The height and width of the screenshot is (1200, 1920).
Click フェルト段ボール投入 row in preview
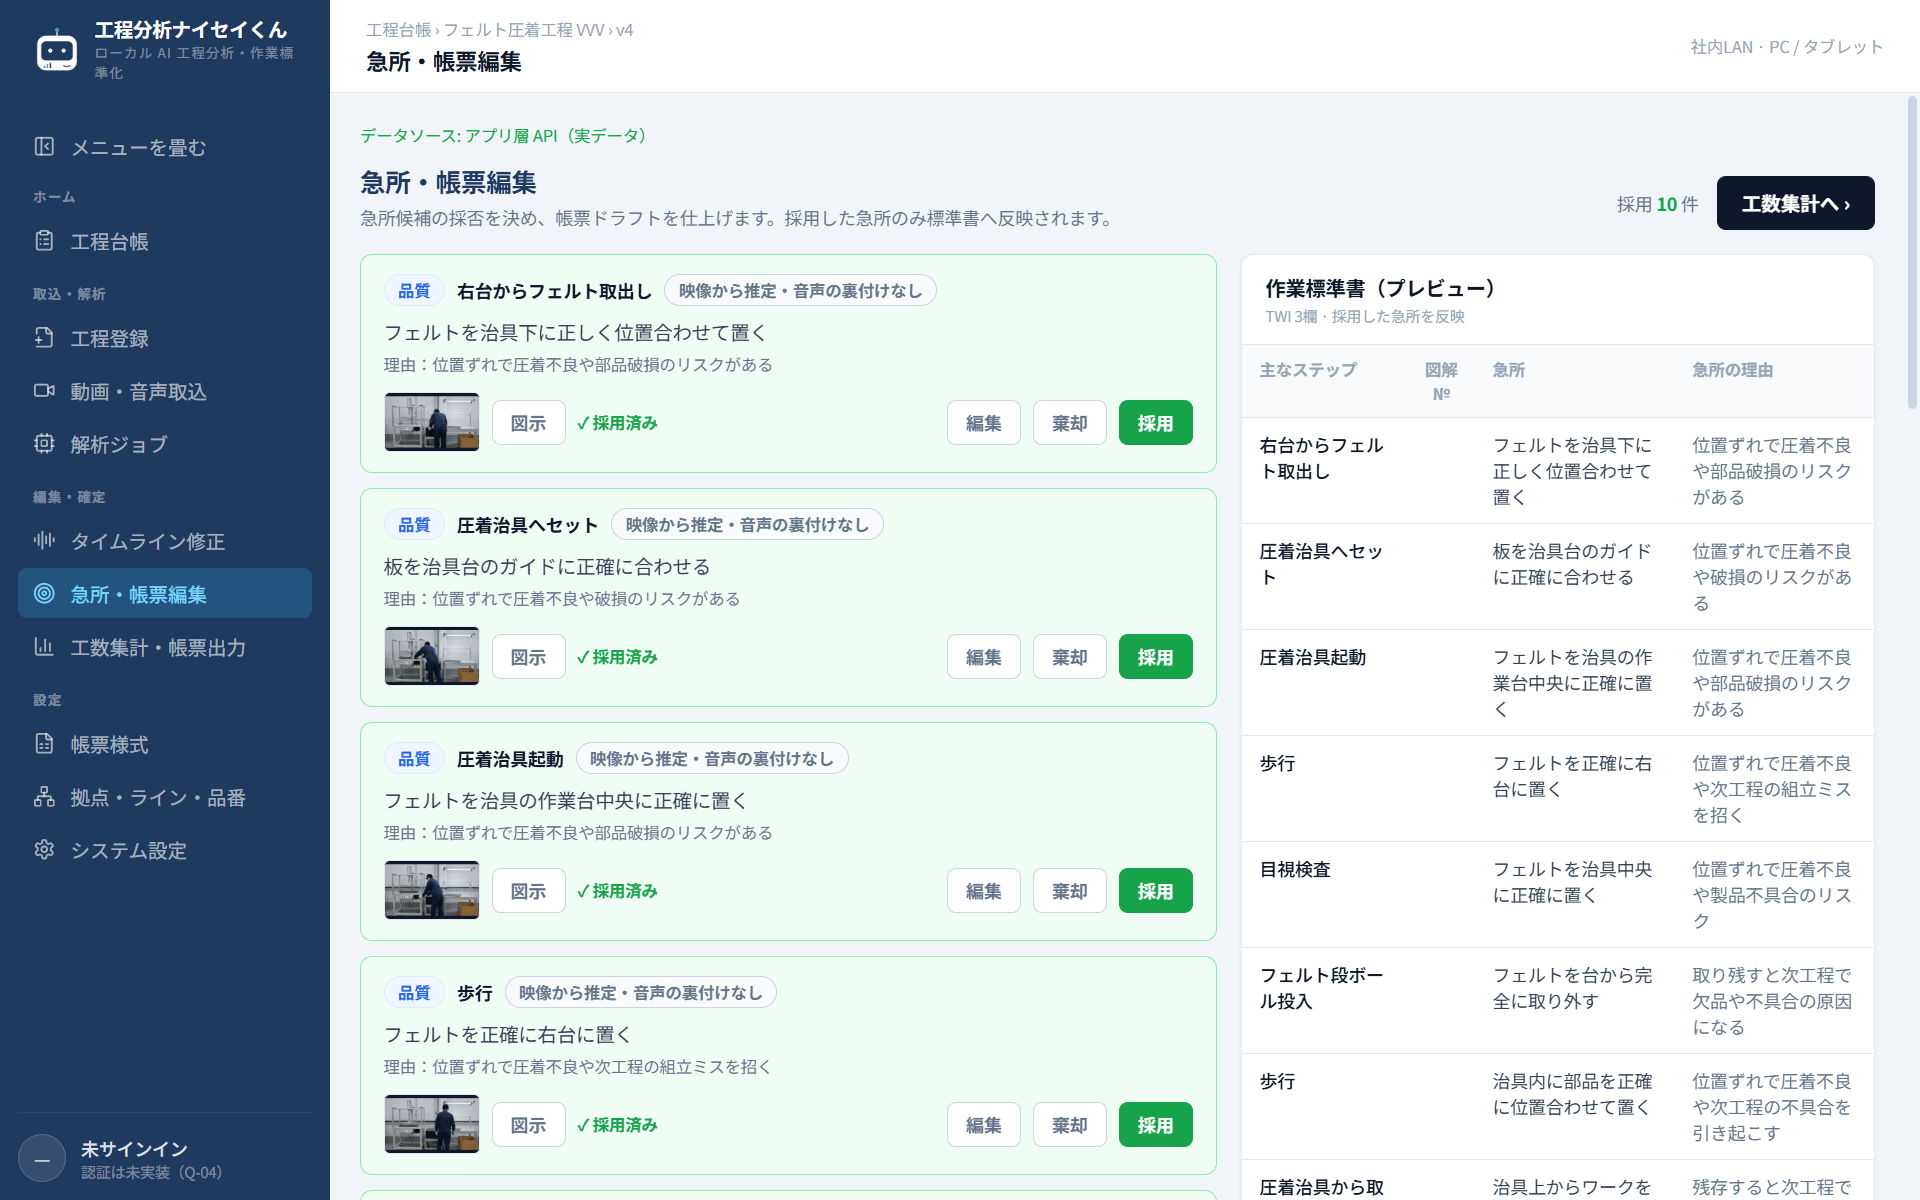(x=1557, y=1001)
